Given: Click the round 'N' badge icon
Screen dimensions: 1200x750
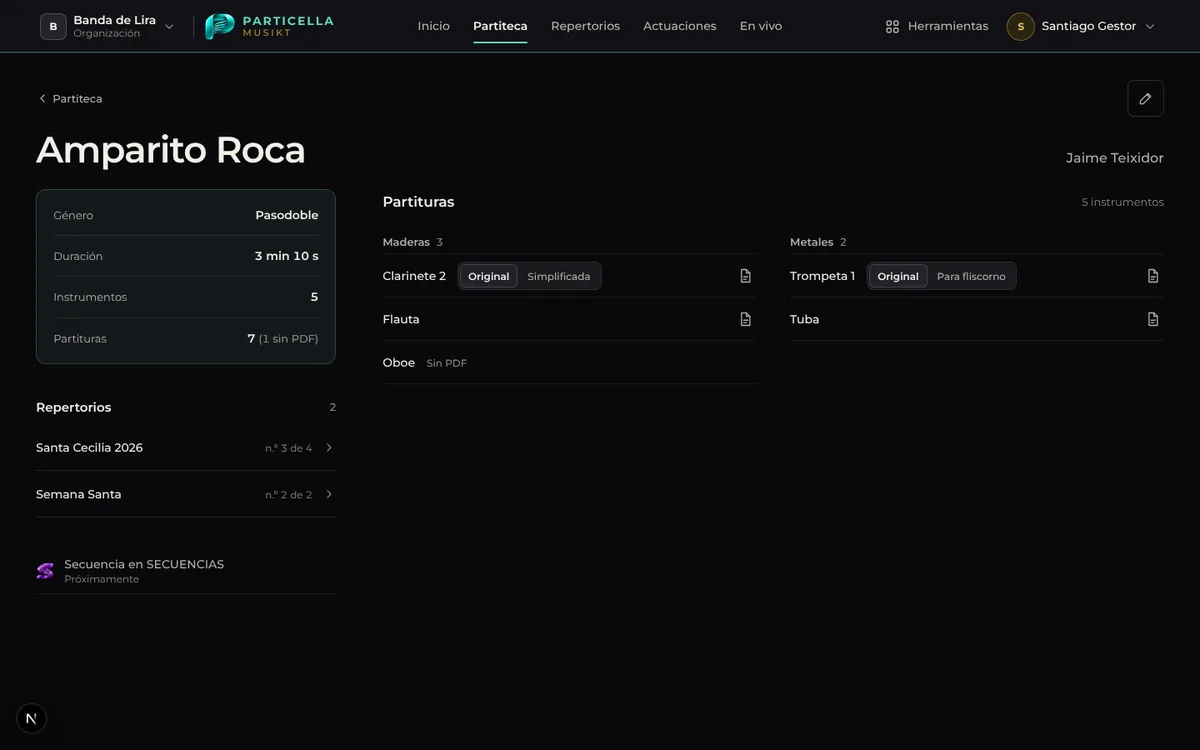Looking at the screenshot, I should 31,718.
